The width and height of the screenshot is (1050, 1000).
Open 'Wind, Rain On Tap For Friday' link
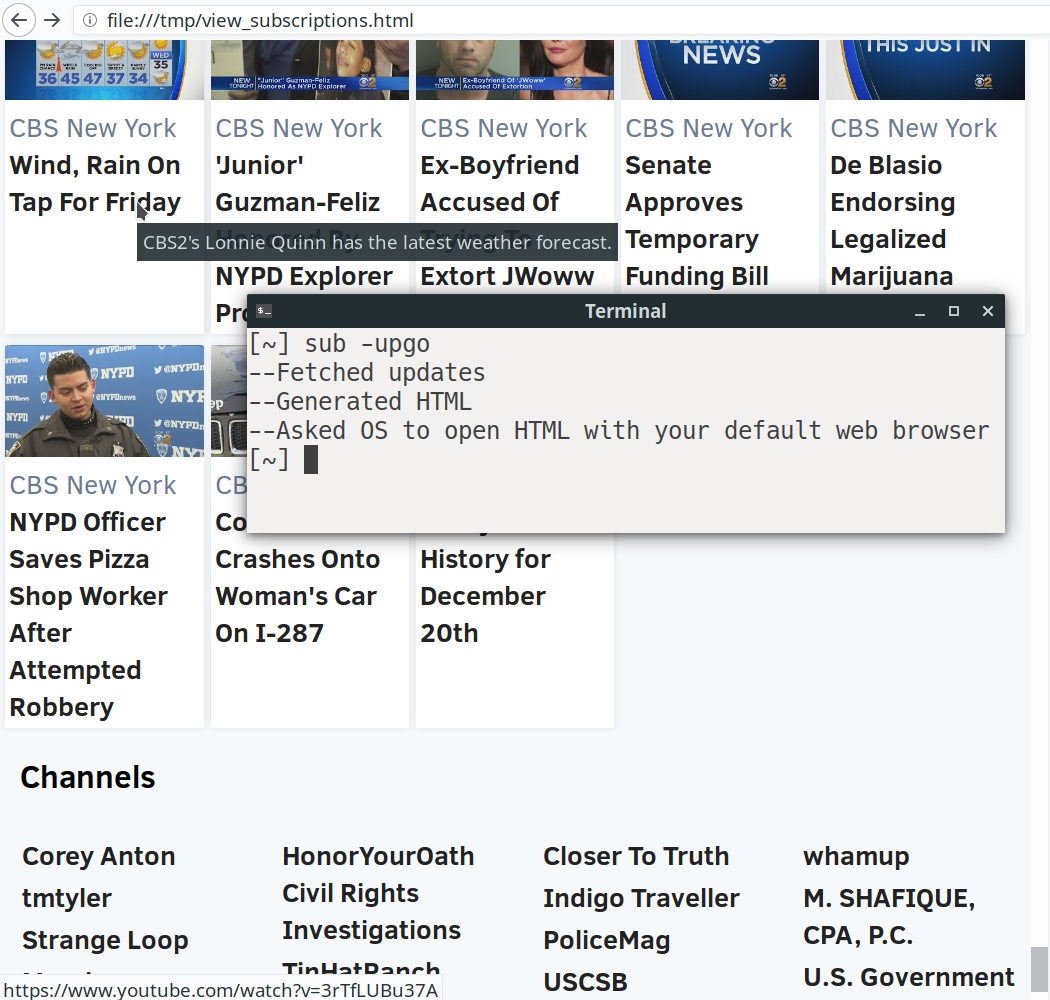(x=95, y=184)
